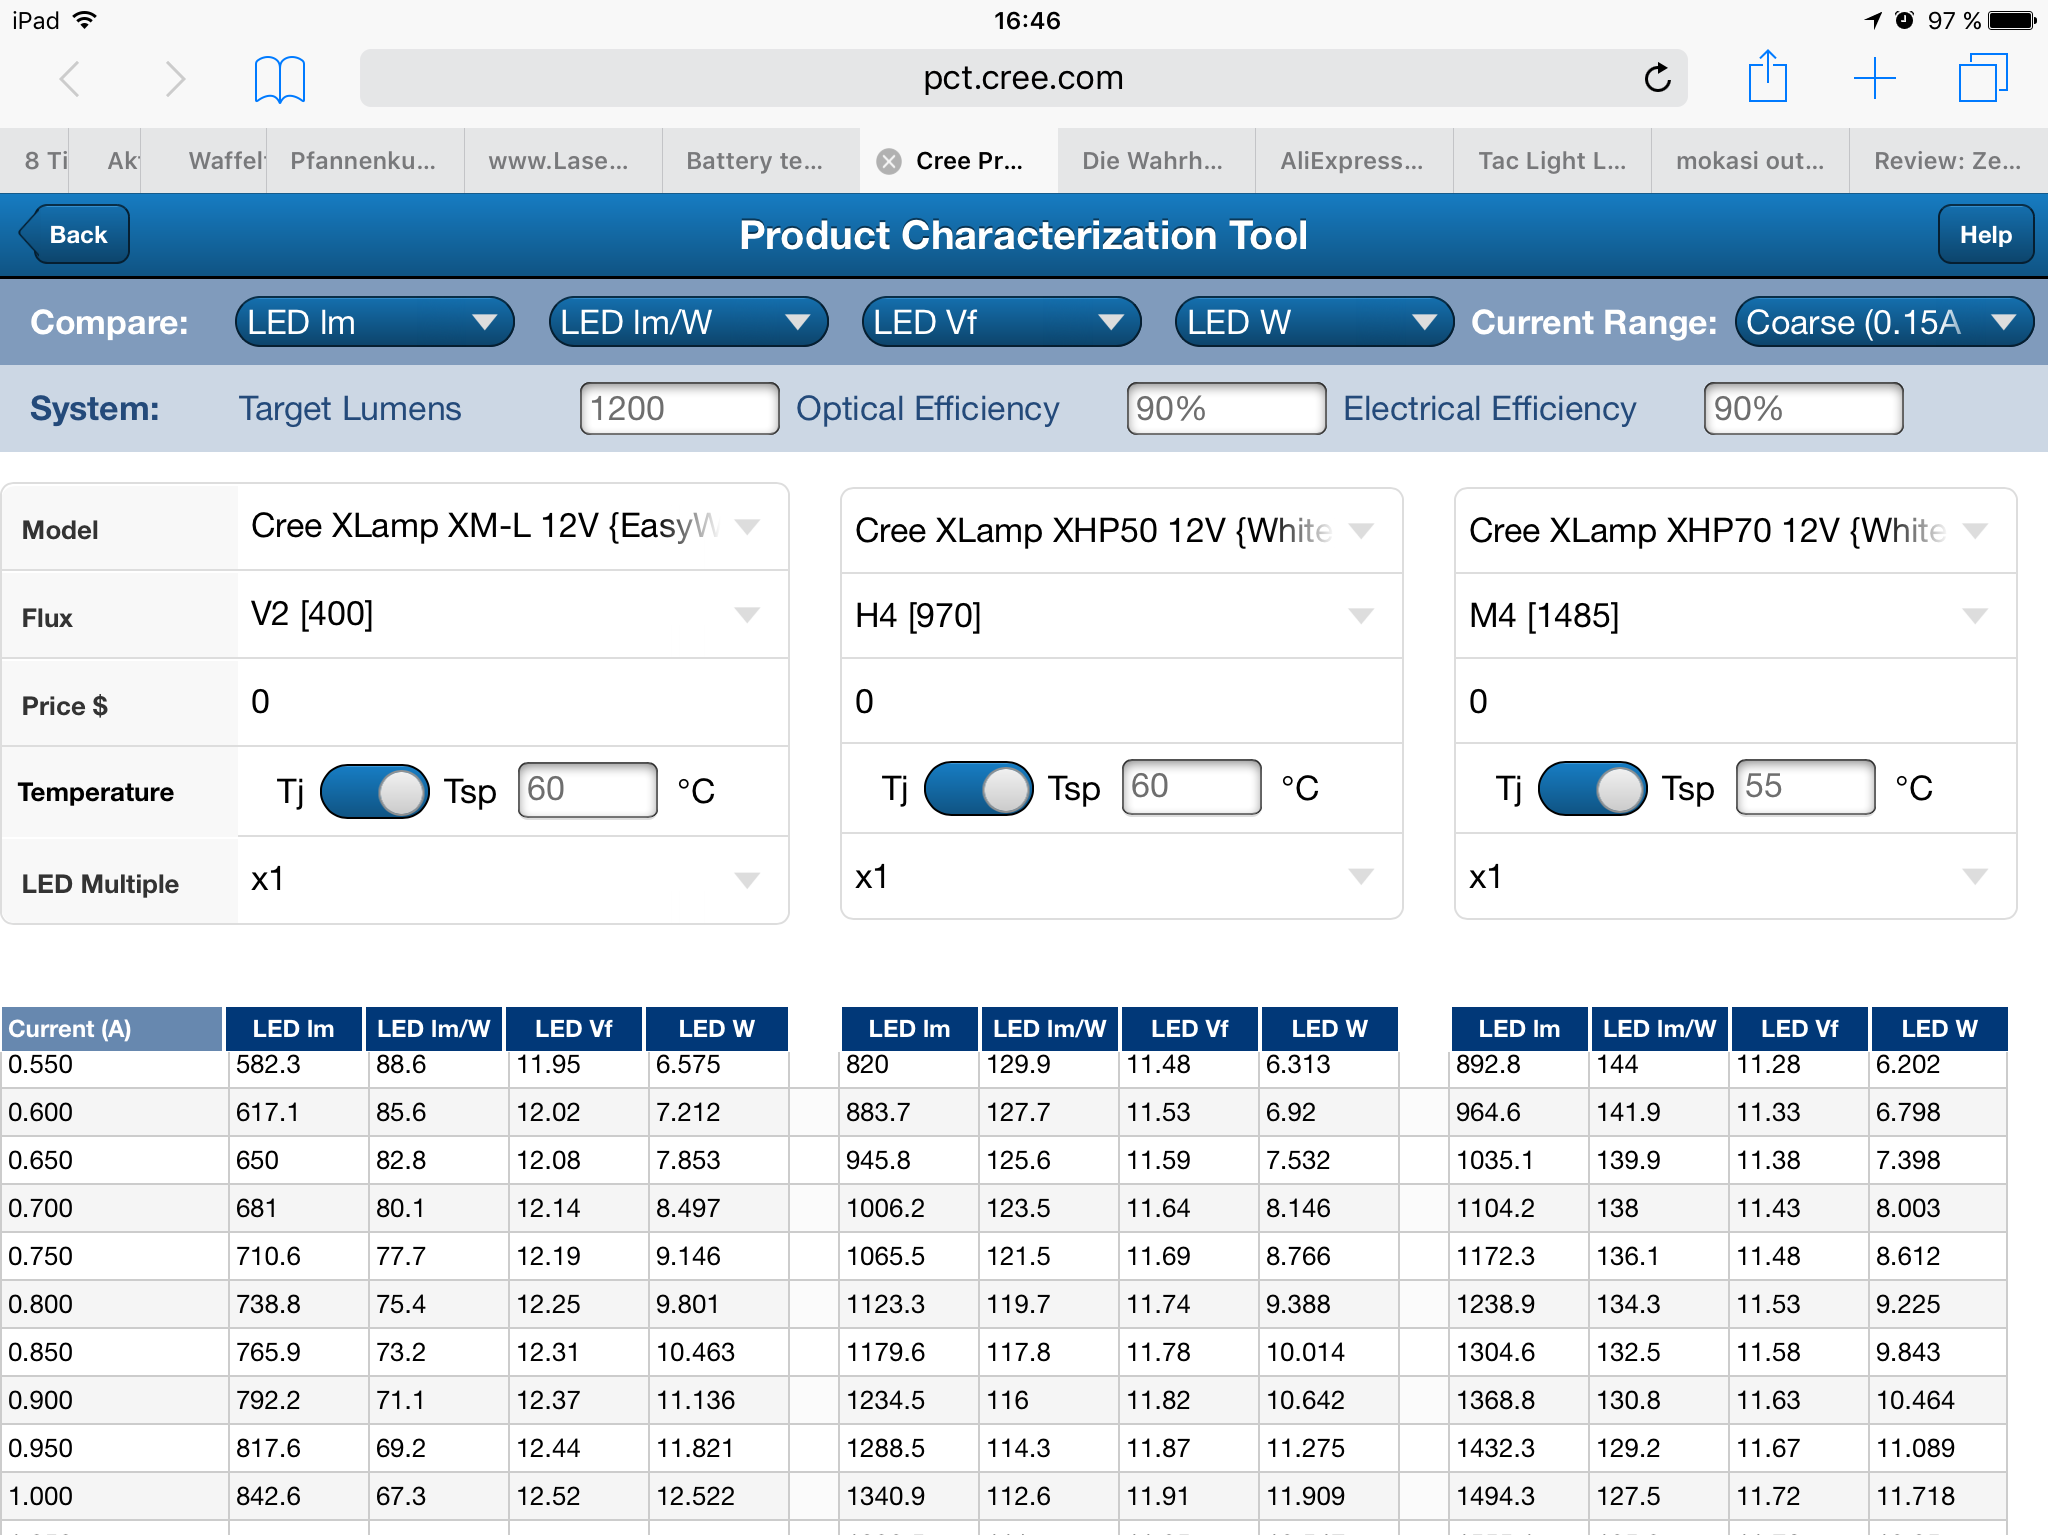The image size is (2048, 1536).
Task: Open XM-L LED Multiple x1 dropdown
Action: pyautogui.click(x=512, y=880)
